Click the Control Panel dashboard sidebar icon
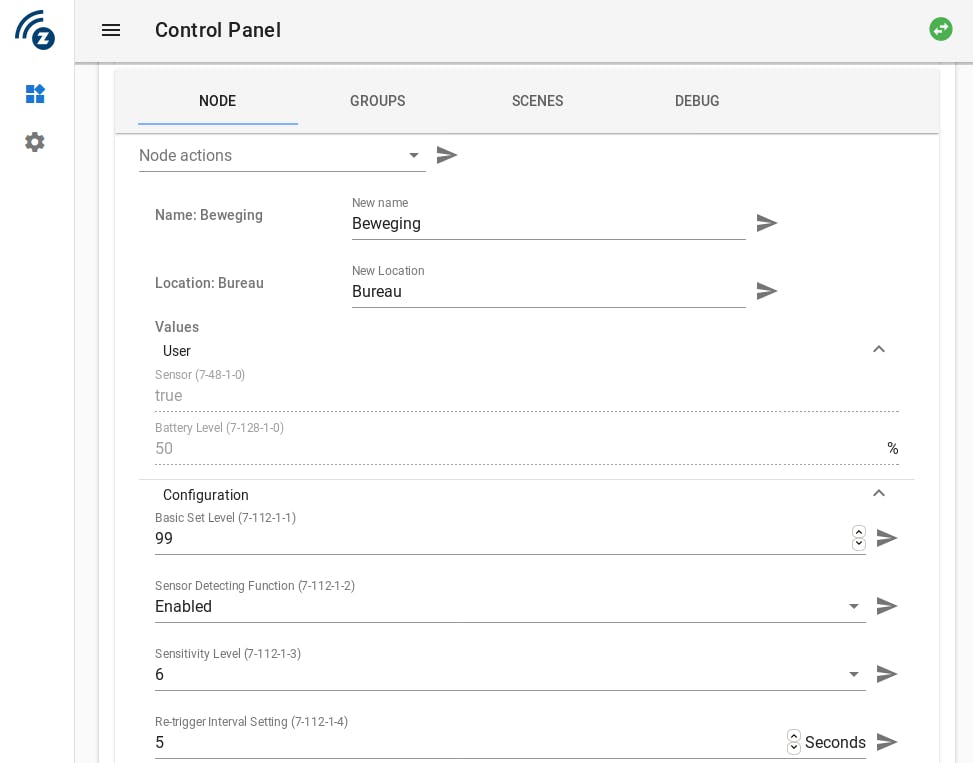Screen dimensions: 973x763 pyautogui.click(x=35, y=94)
